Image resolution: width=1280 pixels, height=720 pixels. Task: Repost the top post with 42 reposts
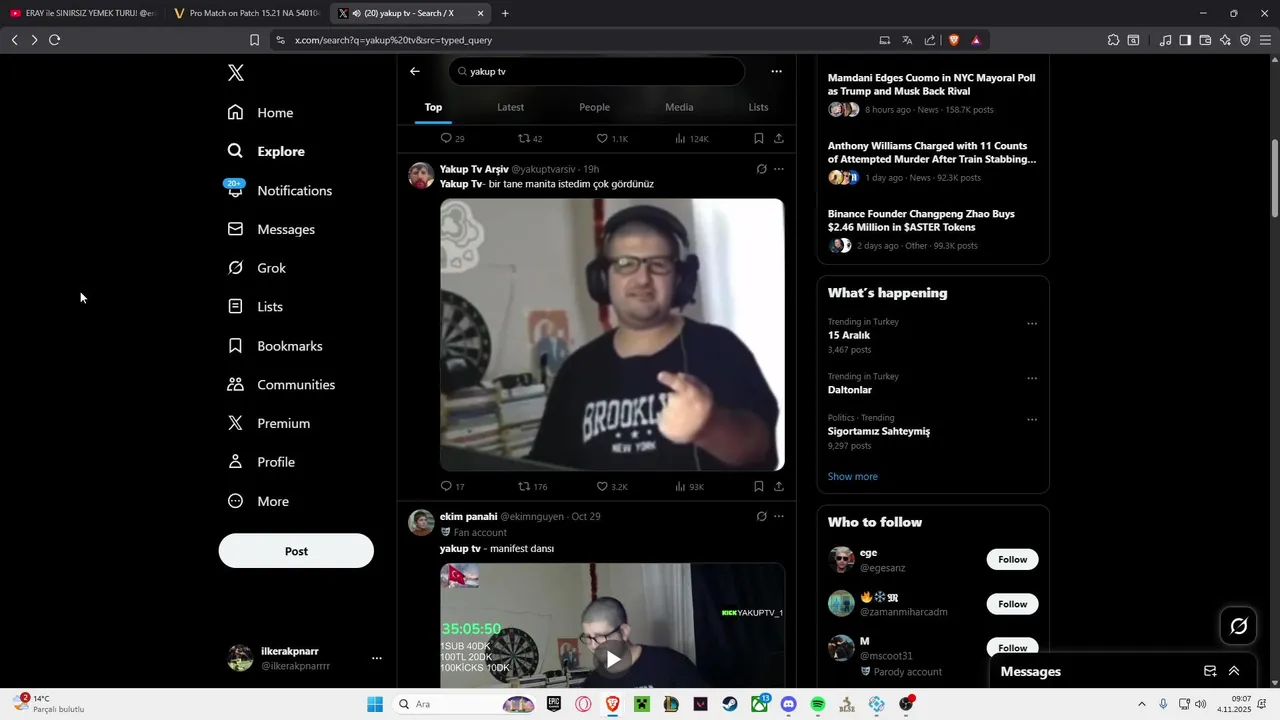coord(530,139)
